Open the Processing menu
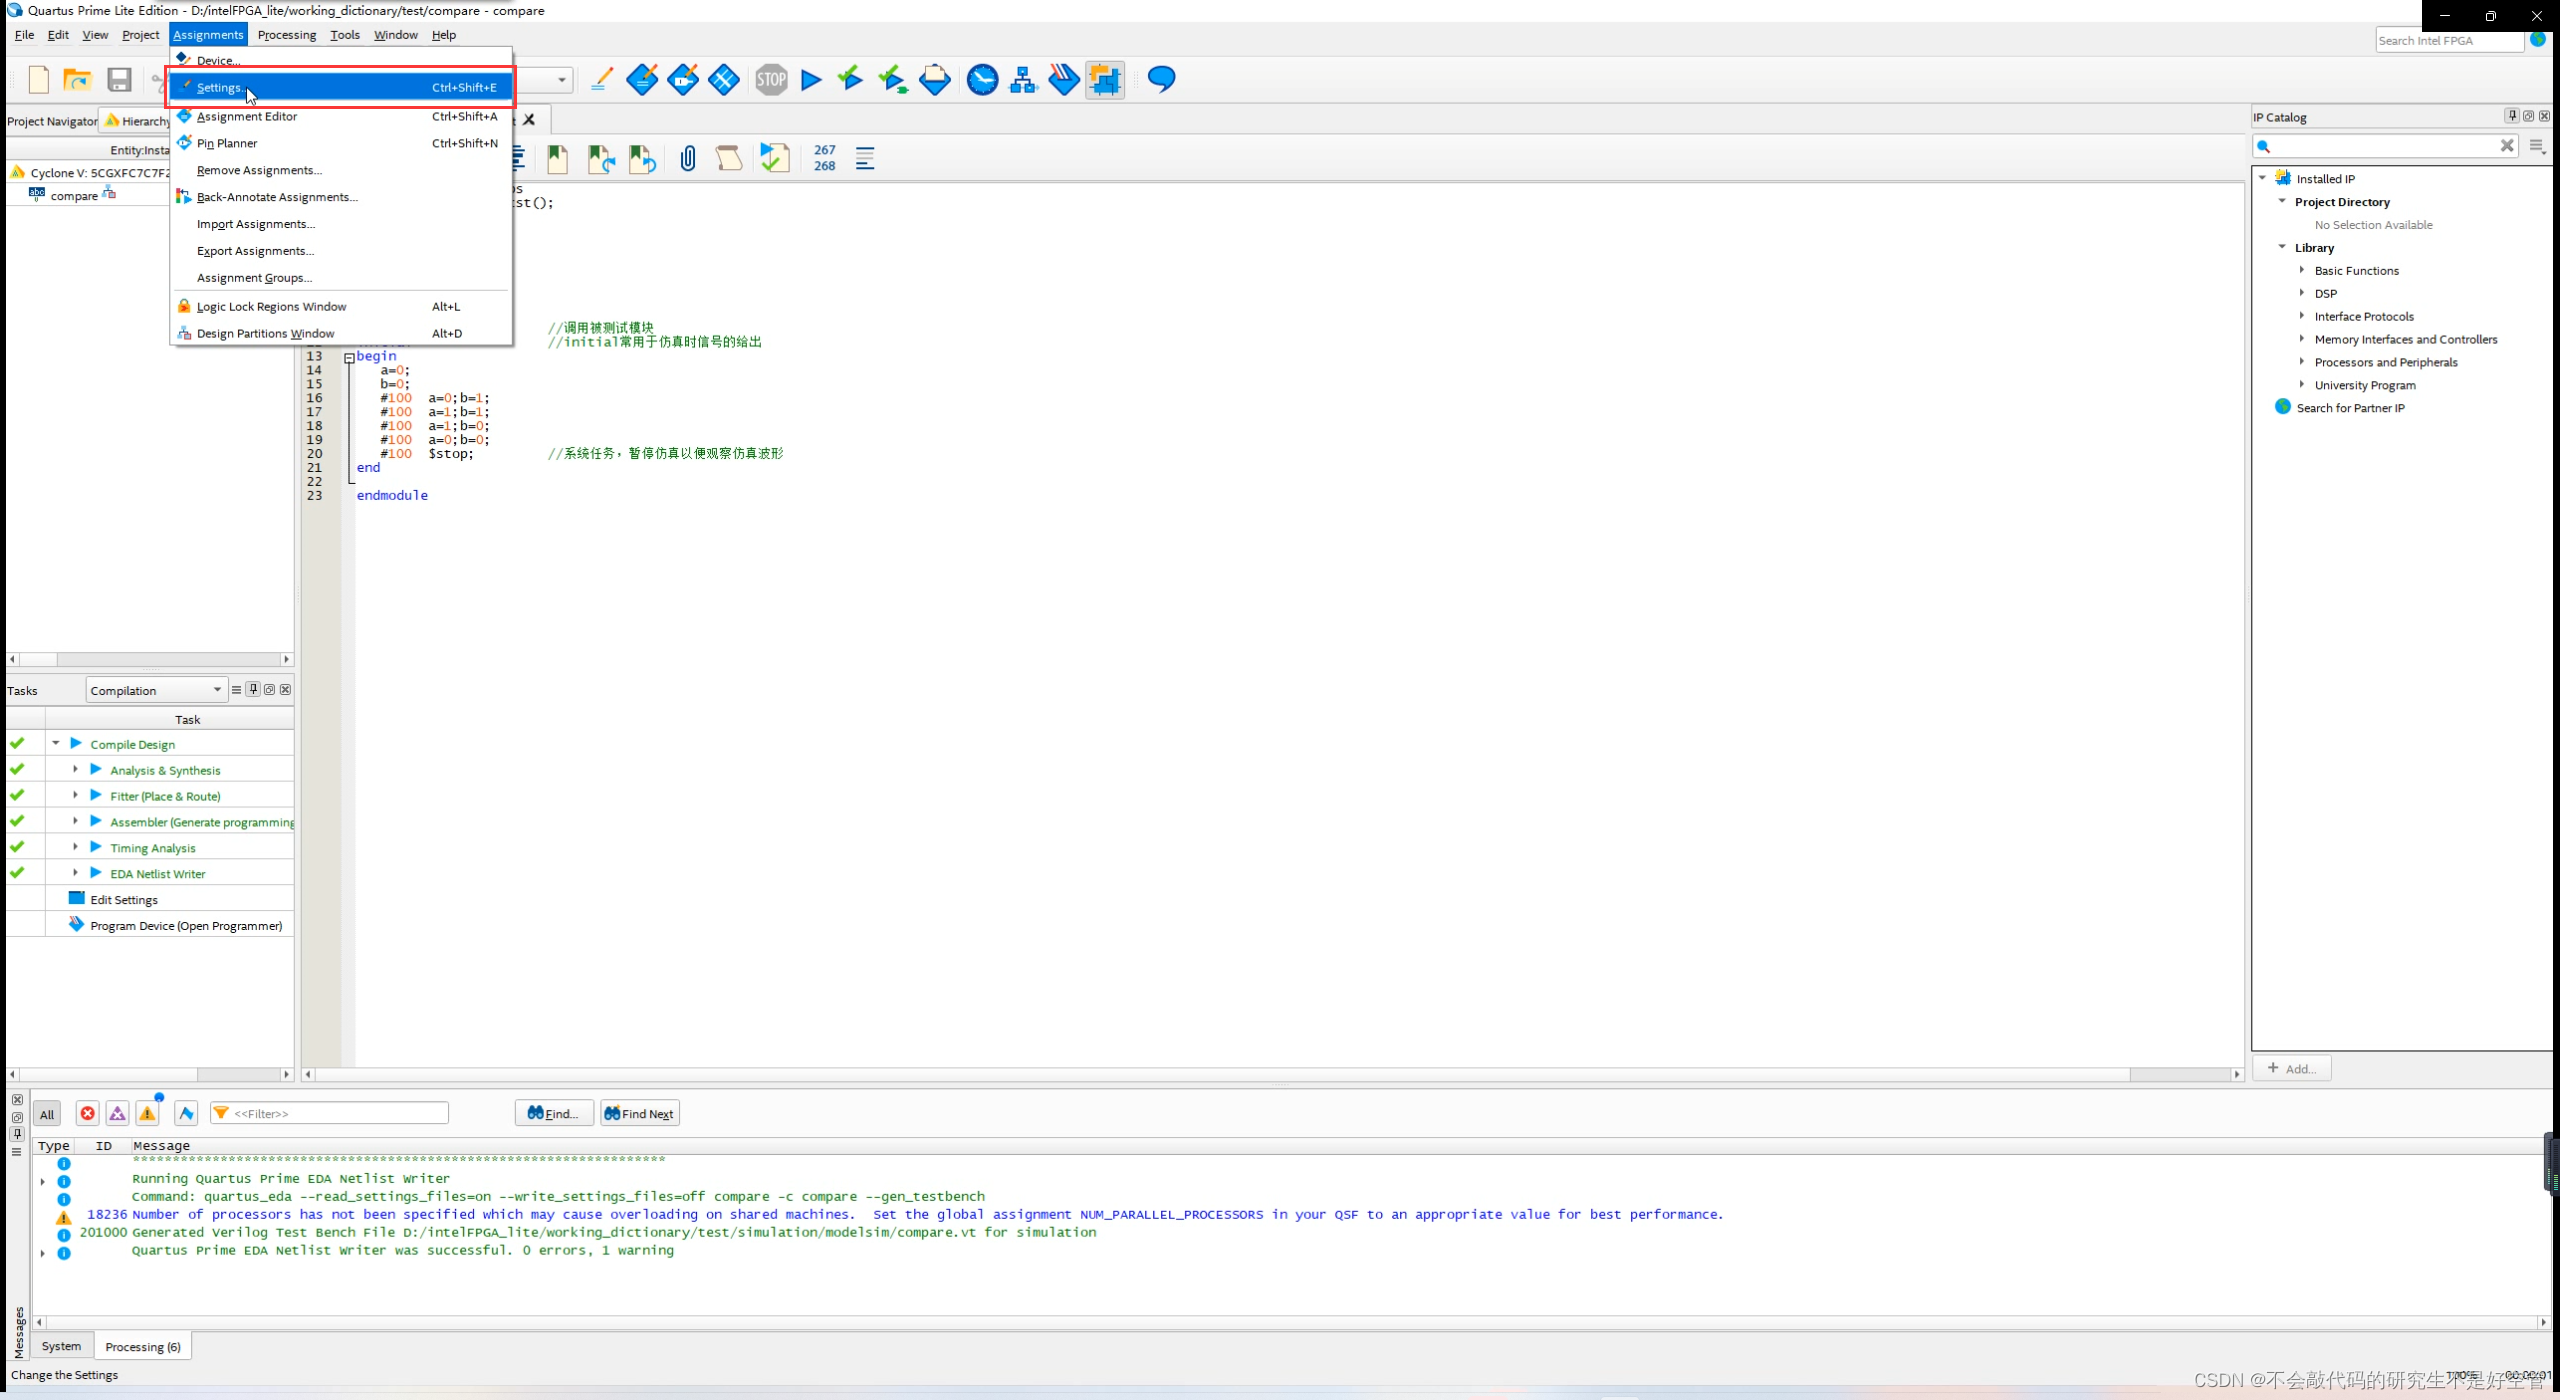 [x=286, y=35]
